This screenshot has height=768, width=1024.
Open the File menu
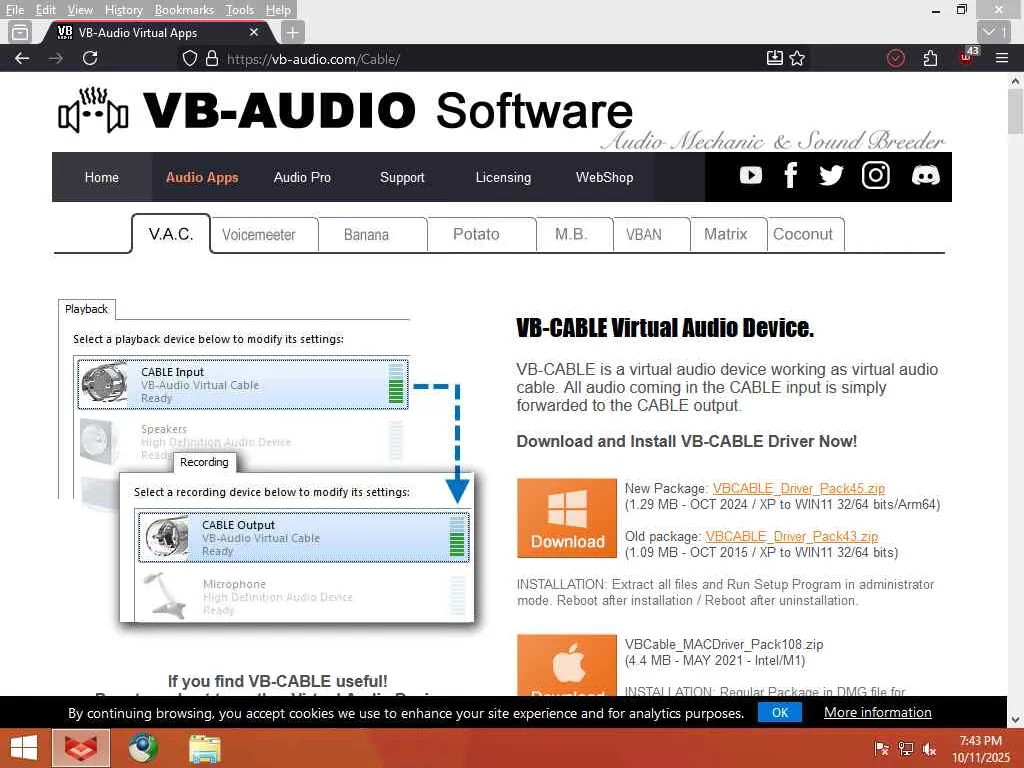pyautogui.click(x=14, y=10)
